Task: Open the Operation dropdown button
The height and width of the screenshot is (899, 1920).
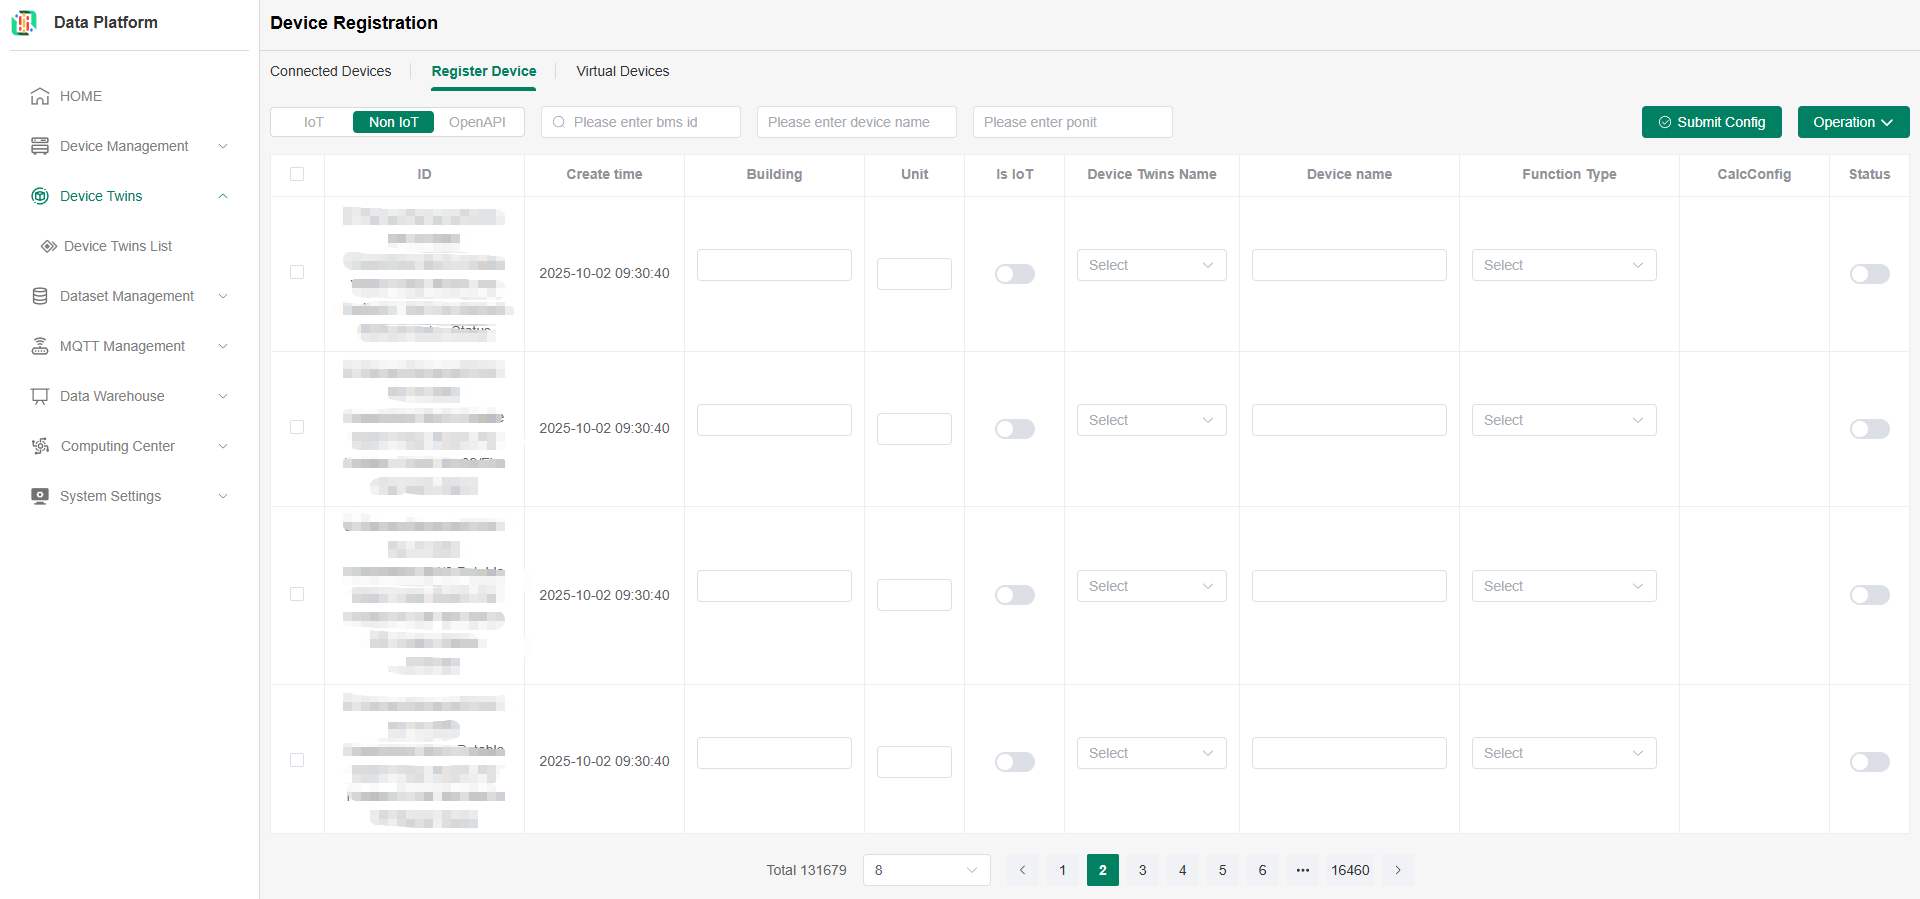Action: tap(1852, 122)
